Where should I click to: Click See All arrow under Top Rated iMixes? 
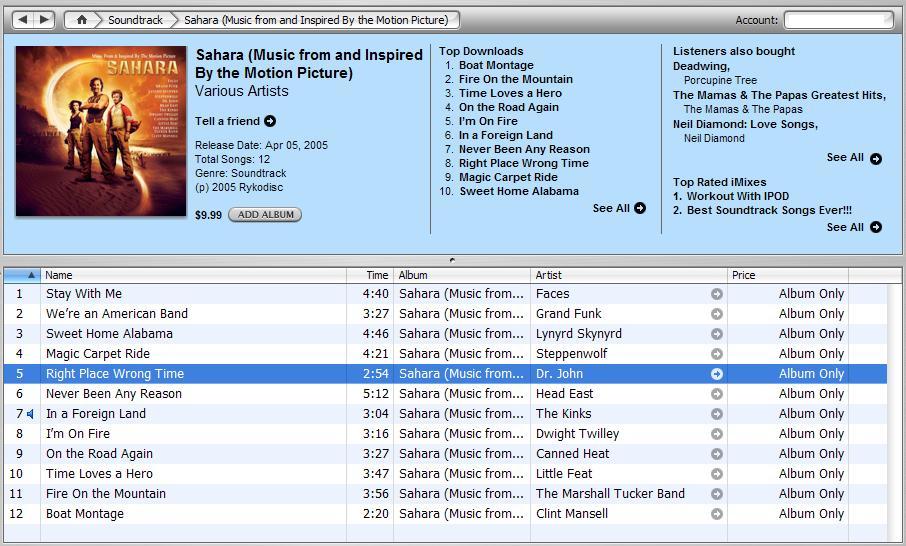(876, 227)
